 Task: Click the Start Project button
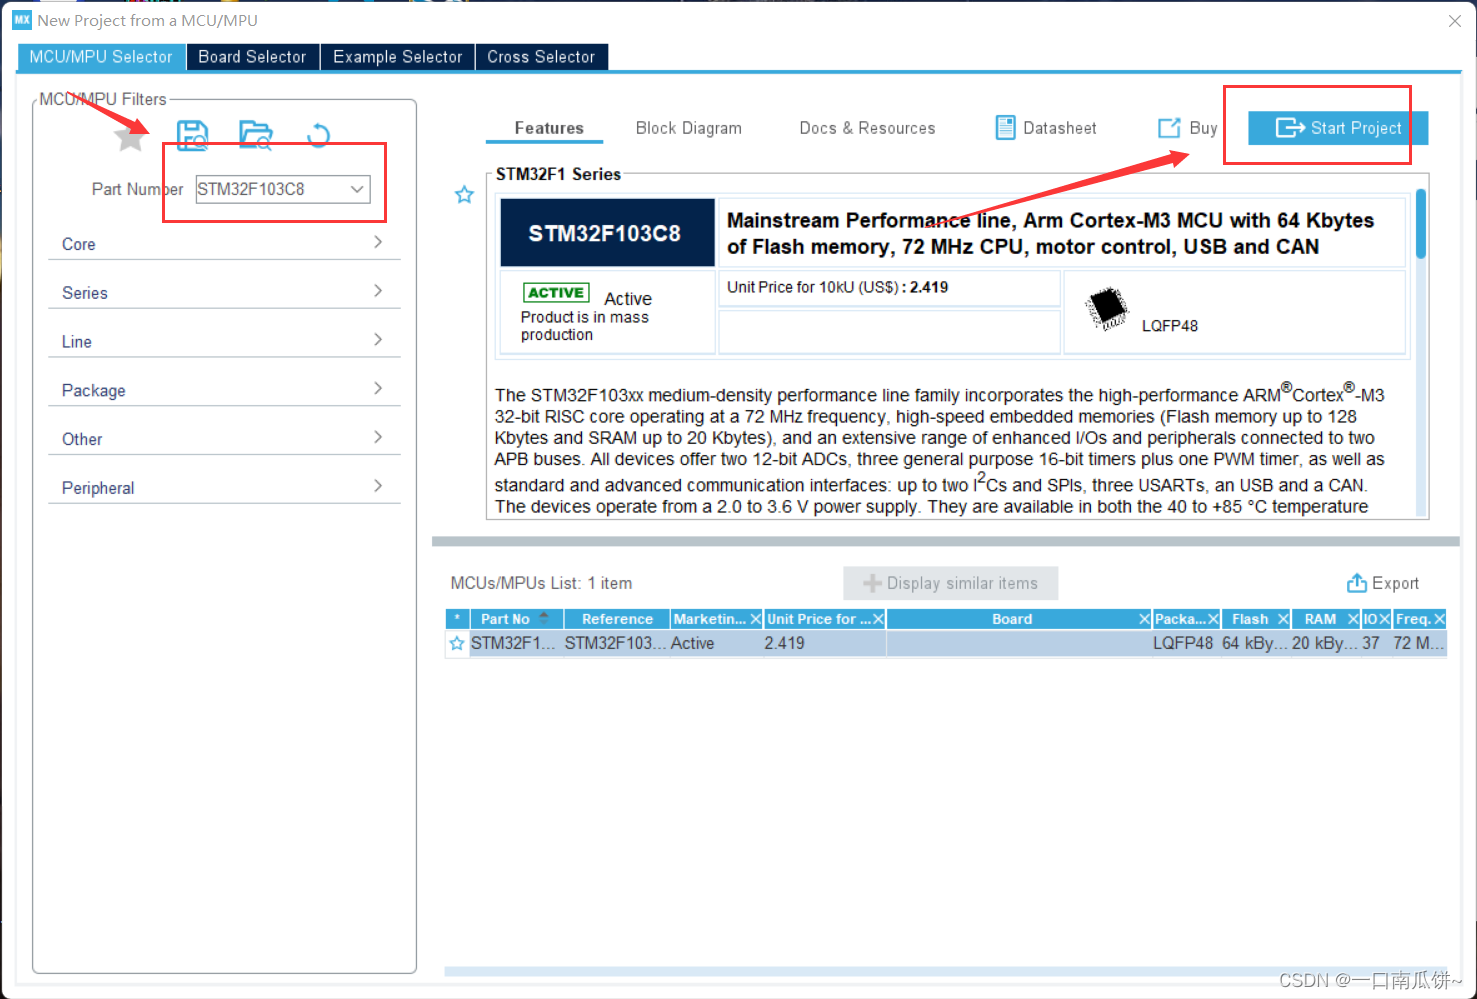[1338, 128]
